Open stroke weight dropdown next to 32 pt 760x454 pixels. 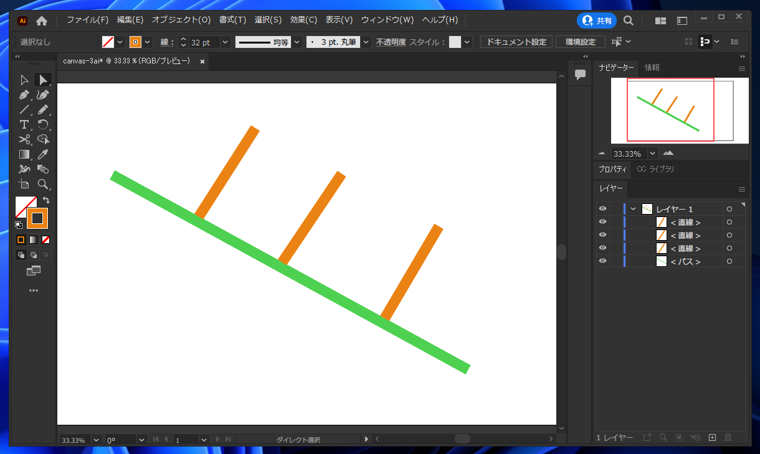(x=225, y=42)
